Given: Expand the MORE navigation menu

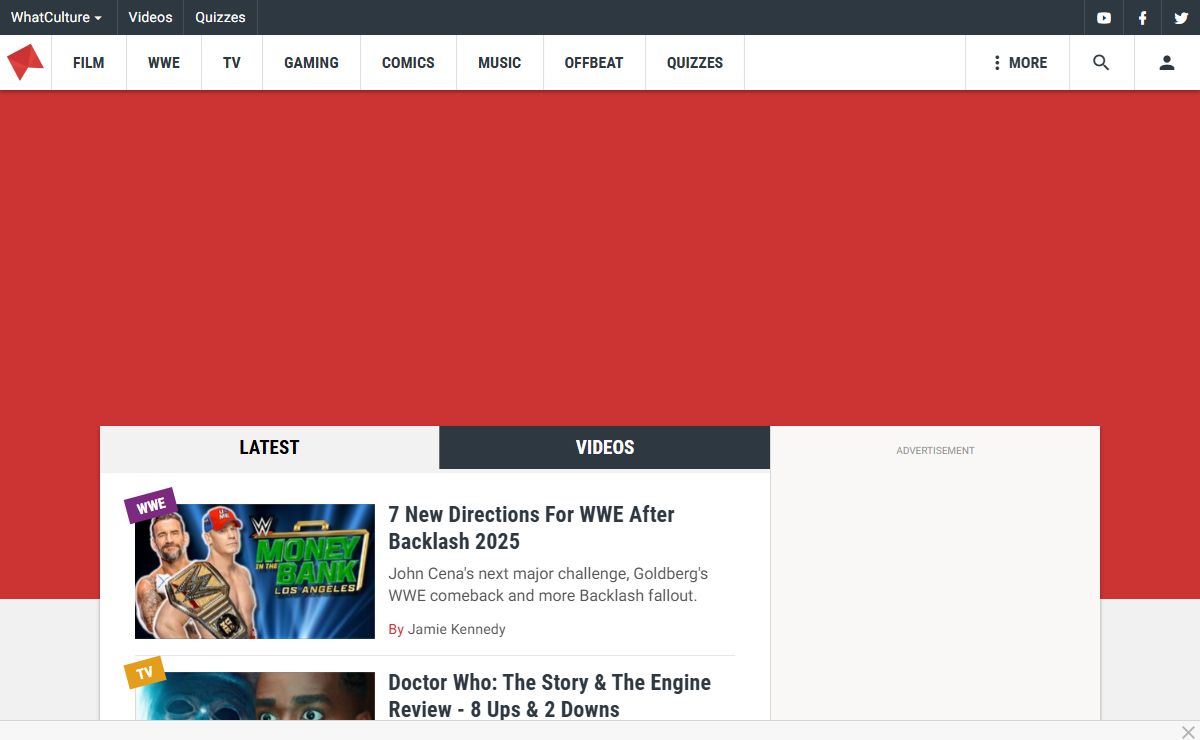Looking at the screenshot, I should pyautogui.click(x=1018, y=62).
